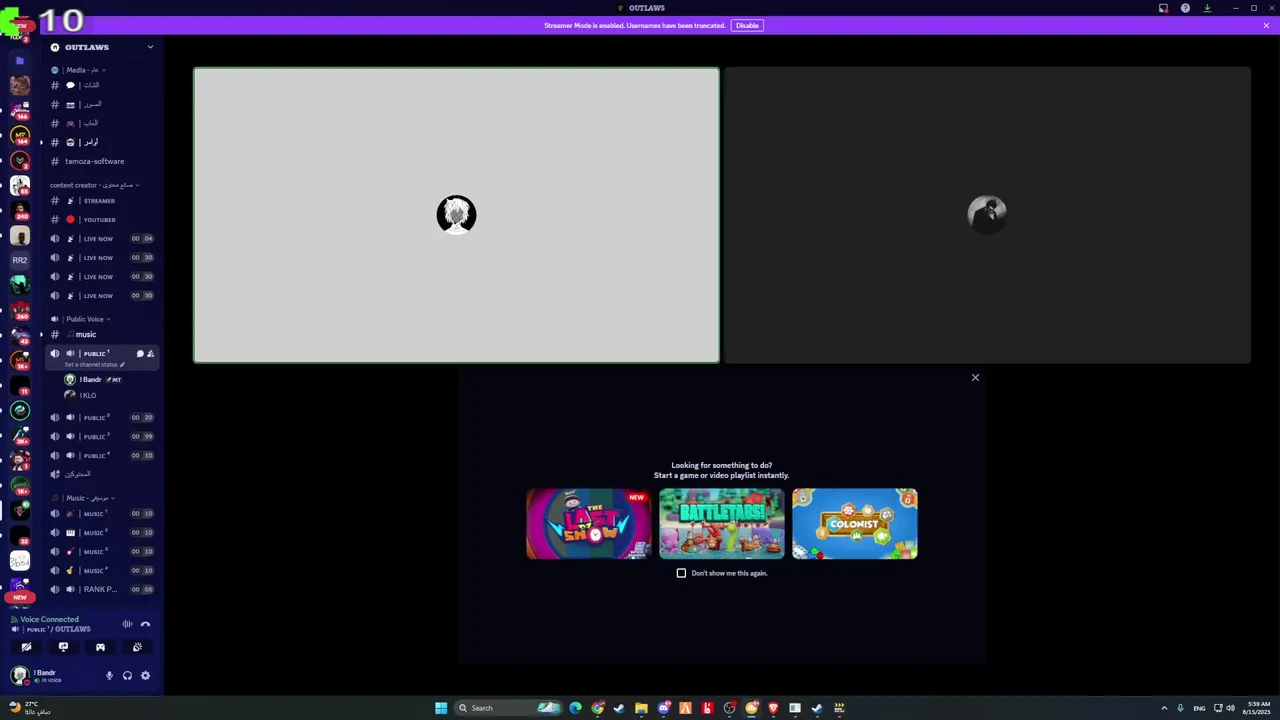Mute microphone in user panel

tap(110, 676)
